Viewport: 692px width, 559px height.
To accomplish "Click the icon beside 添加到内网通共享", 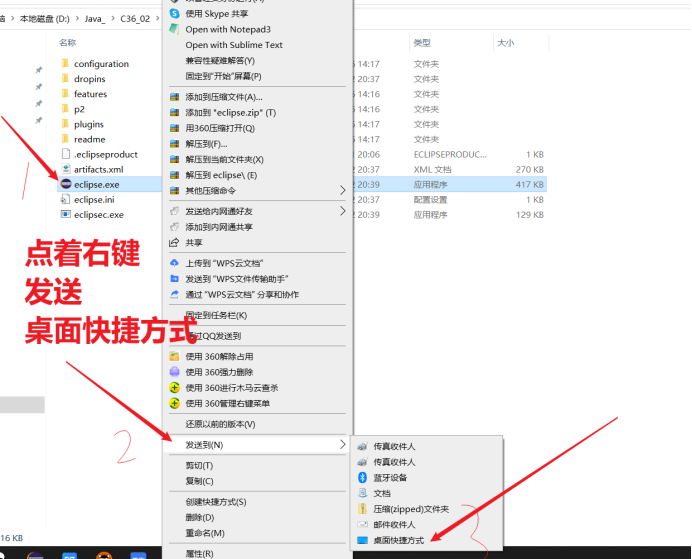I will (x=175, y=227).
